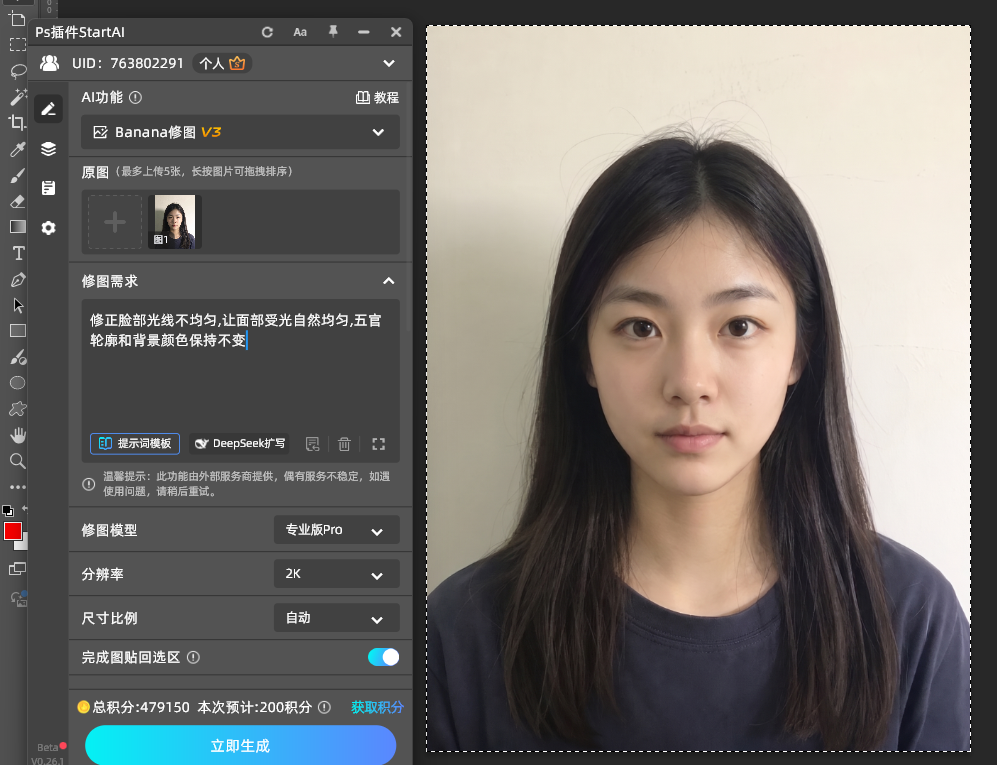Close the StartAI plugin panel
The height and width of the screenshot is (765, 997).
tap(396, 32)
